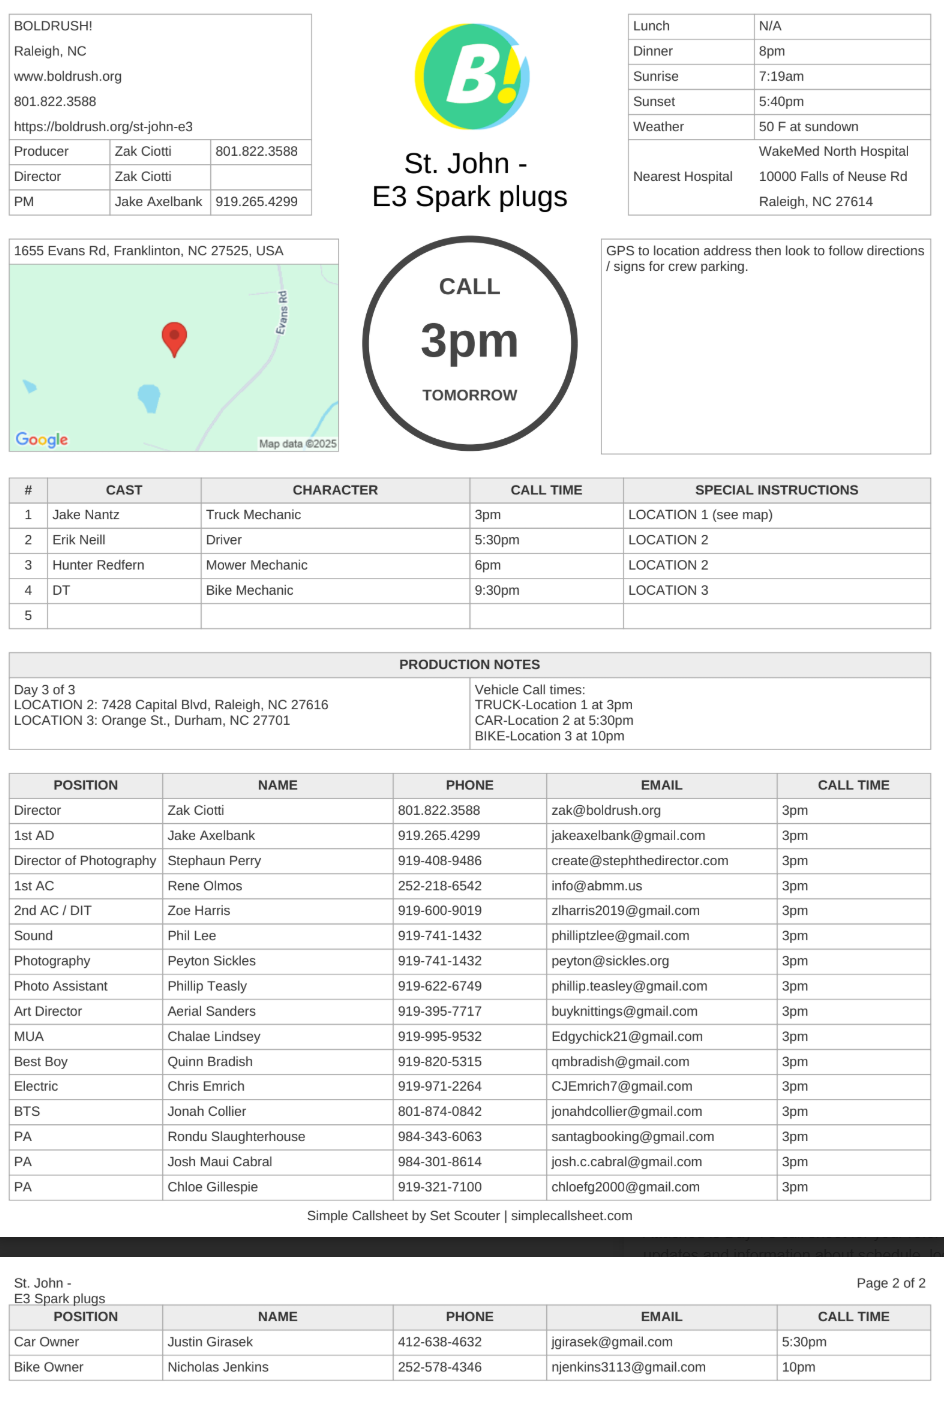
Task: Select the St. John - E3 Spark plugs title
Action: tap(470, 180)
